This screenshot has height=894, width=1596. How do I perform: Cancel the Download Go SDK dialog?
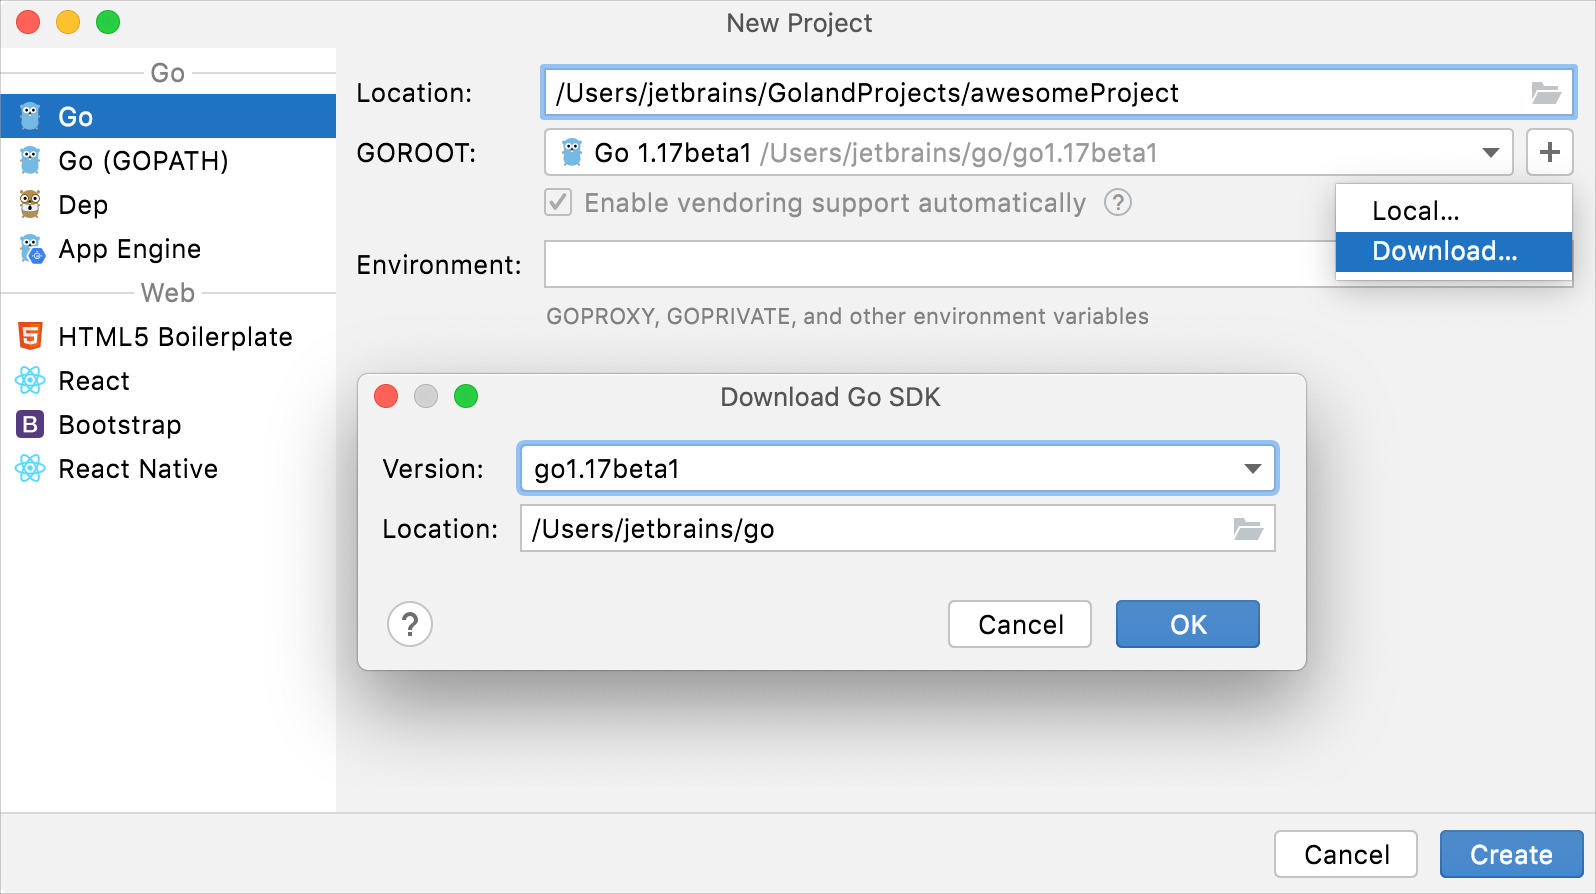point(1020,625)
